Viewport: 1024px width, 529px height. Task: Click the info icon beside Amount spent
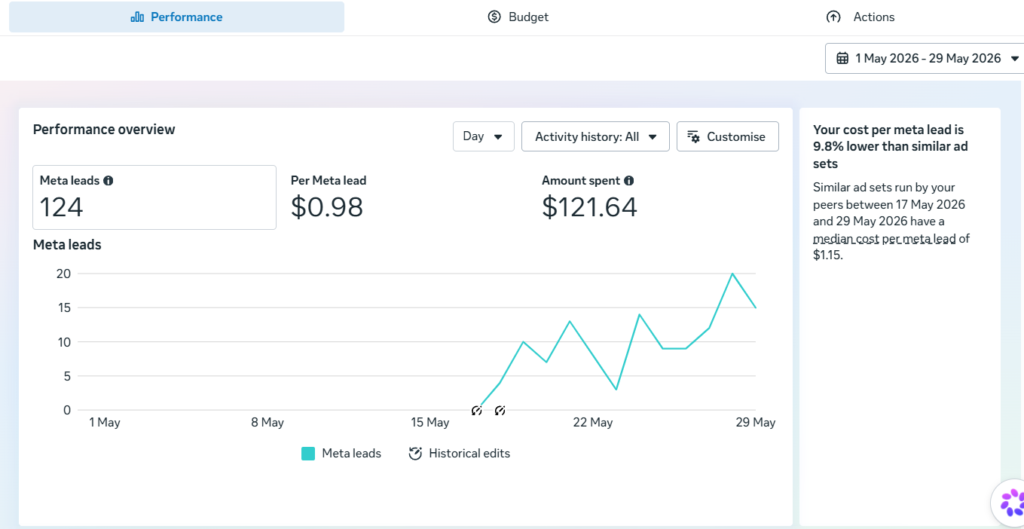coord(628,181)
